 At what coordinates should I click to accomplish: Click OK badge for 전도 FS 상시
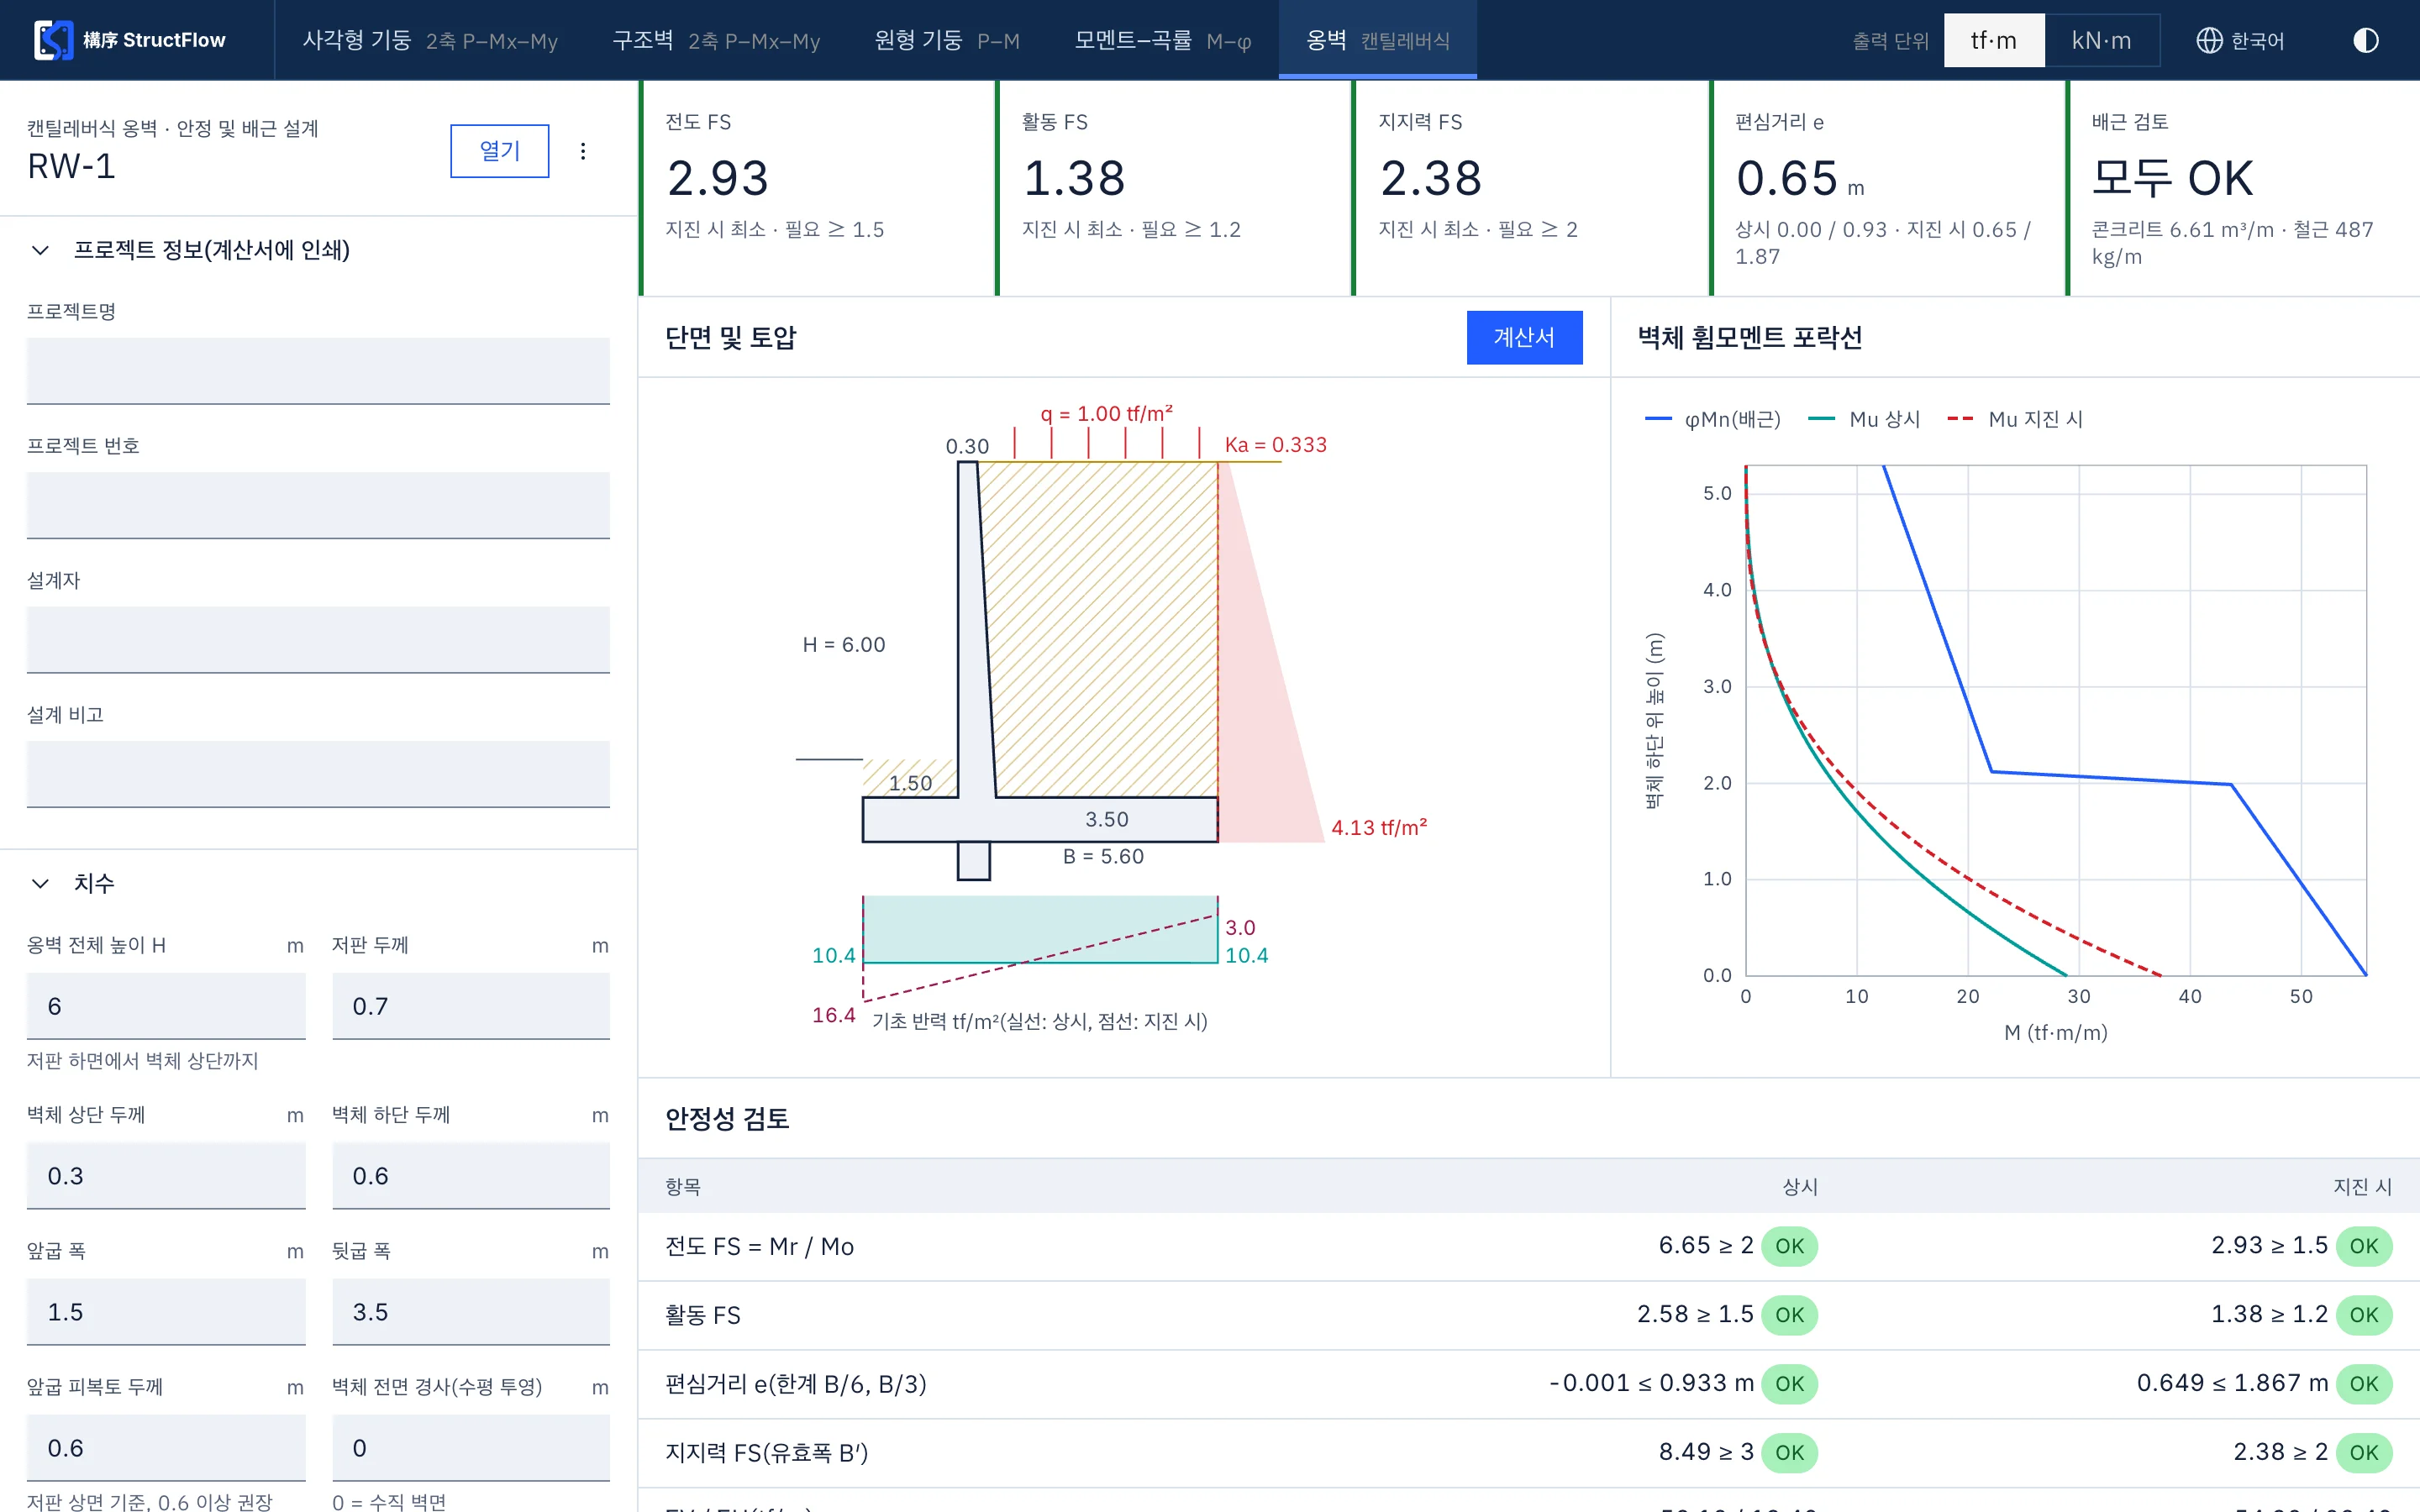pos(1789,1246)
